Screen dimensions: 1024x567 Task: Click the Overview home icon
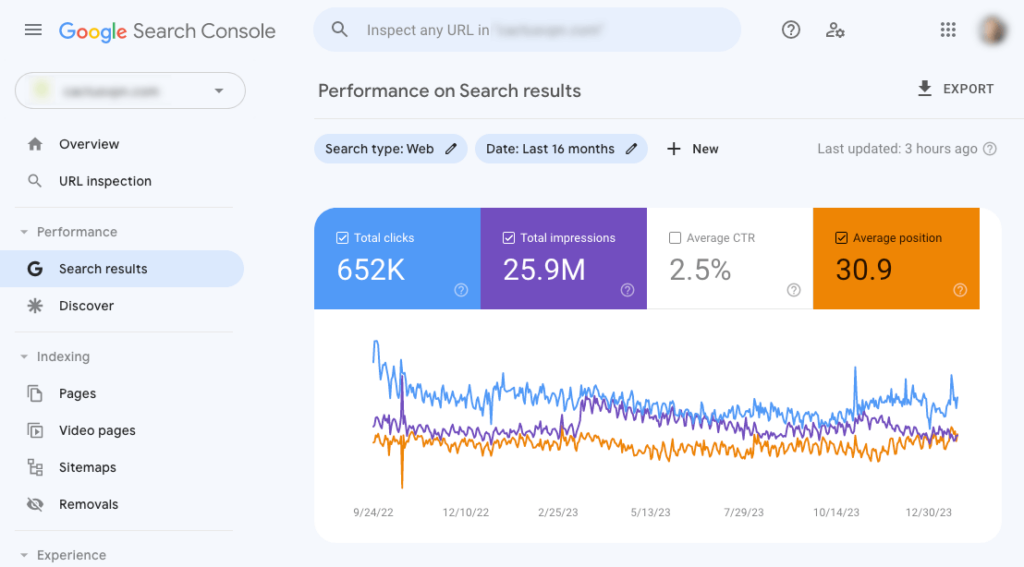[35, 144]
